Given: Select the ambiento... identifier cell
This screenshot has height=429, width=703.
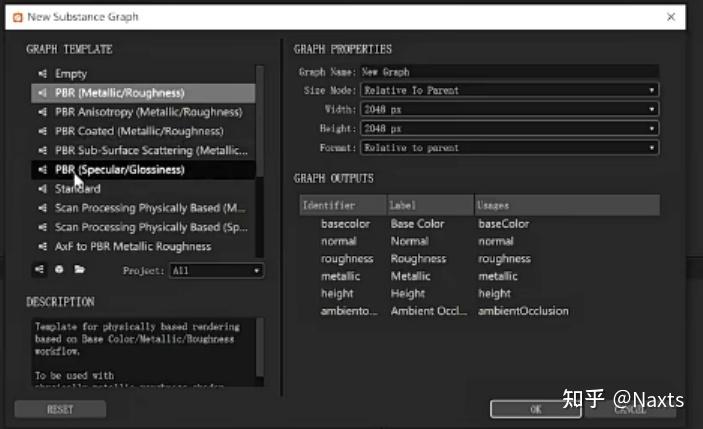Looking at the screenshot, I should click(x=349, y=311).
